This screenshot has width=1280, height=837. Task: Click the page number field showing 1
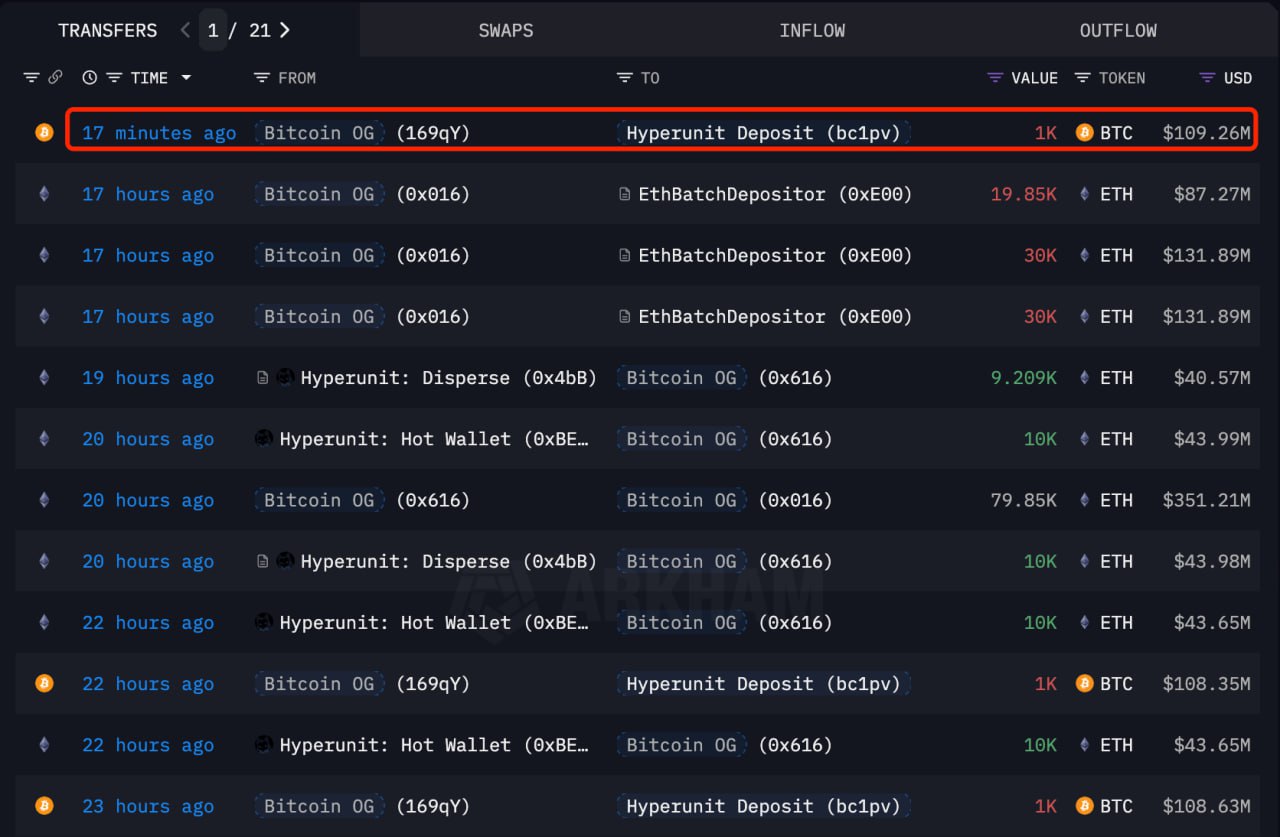point(213,30)
